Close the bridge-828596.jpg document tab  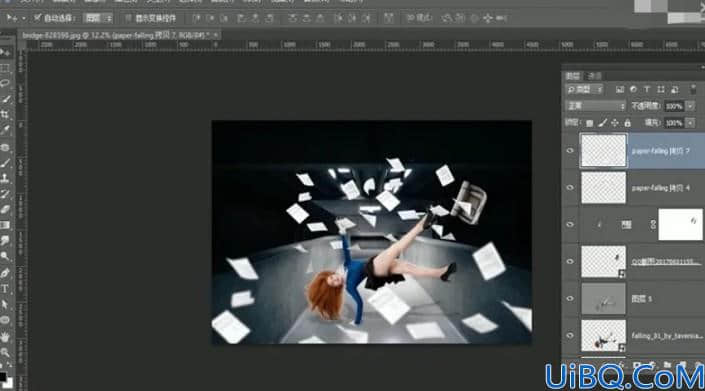(x=216, y=35)
